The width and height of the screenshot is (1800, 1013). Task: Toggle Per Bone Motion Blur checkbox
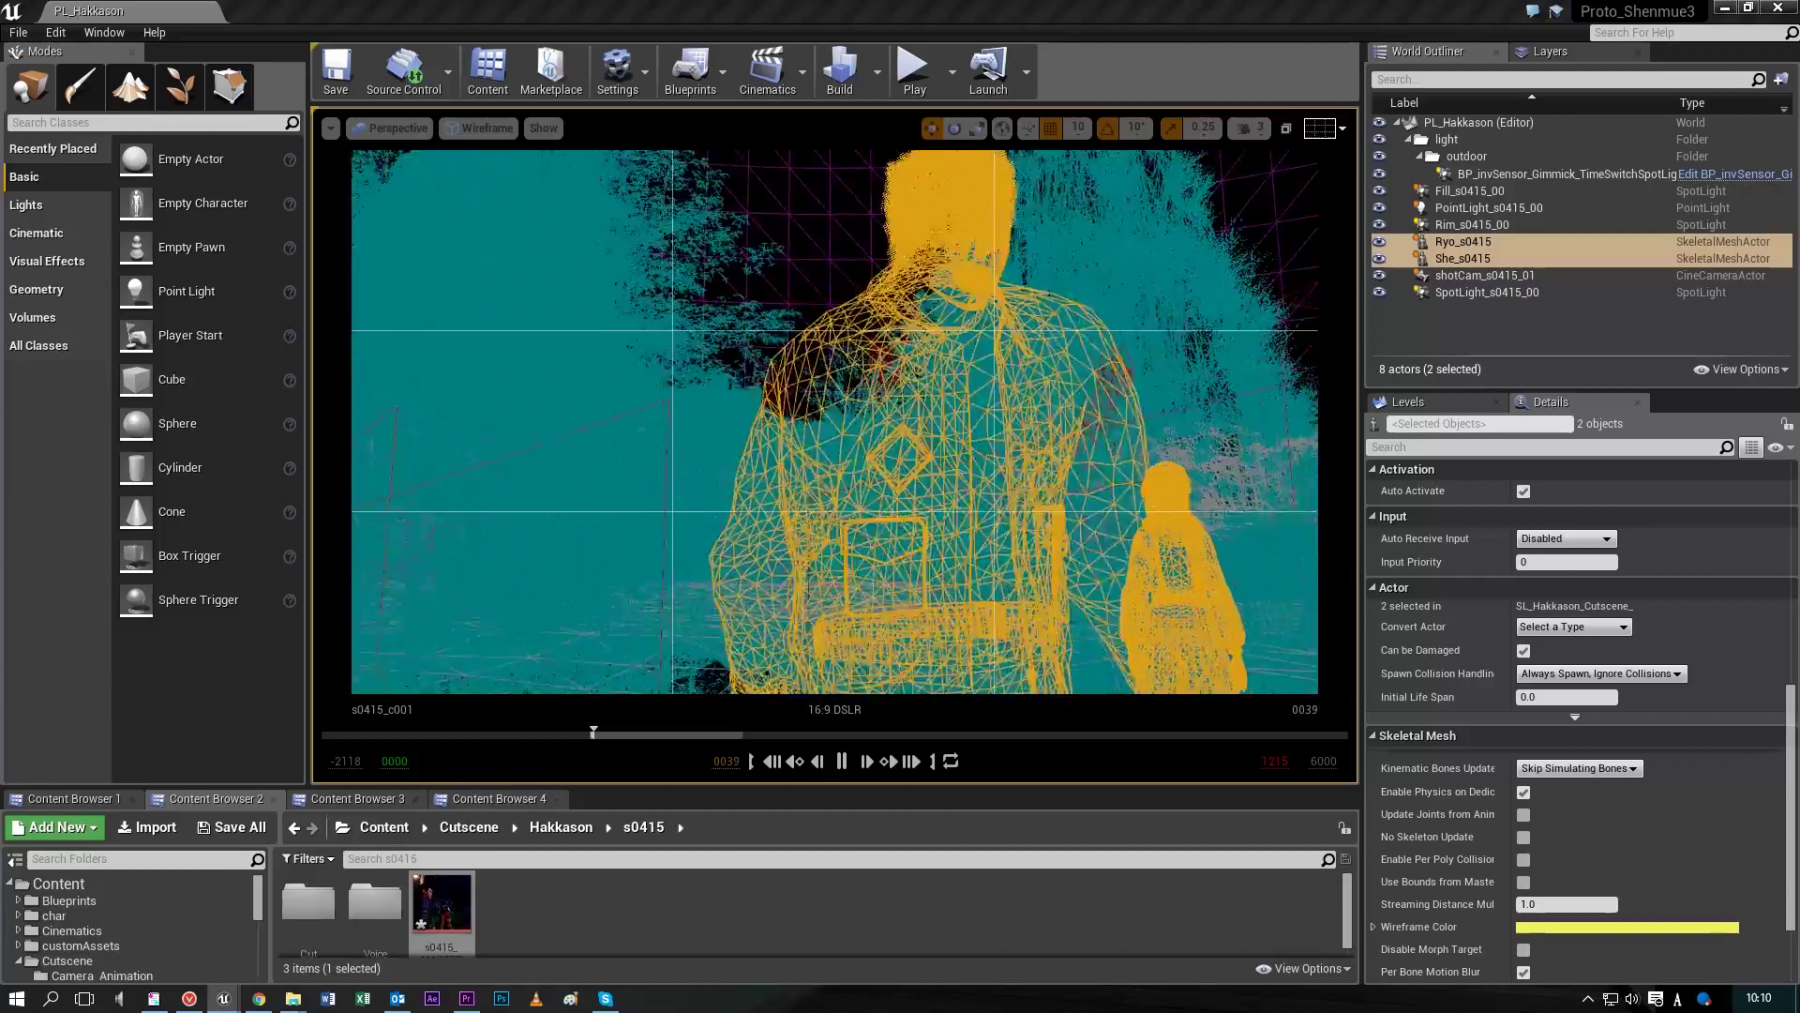tap(1523, 972)
